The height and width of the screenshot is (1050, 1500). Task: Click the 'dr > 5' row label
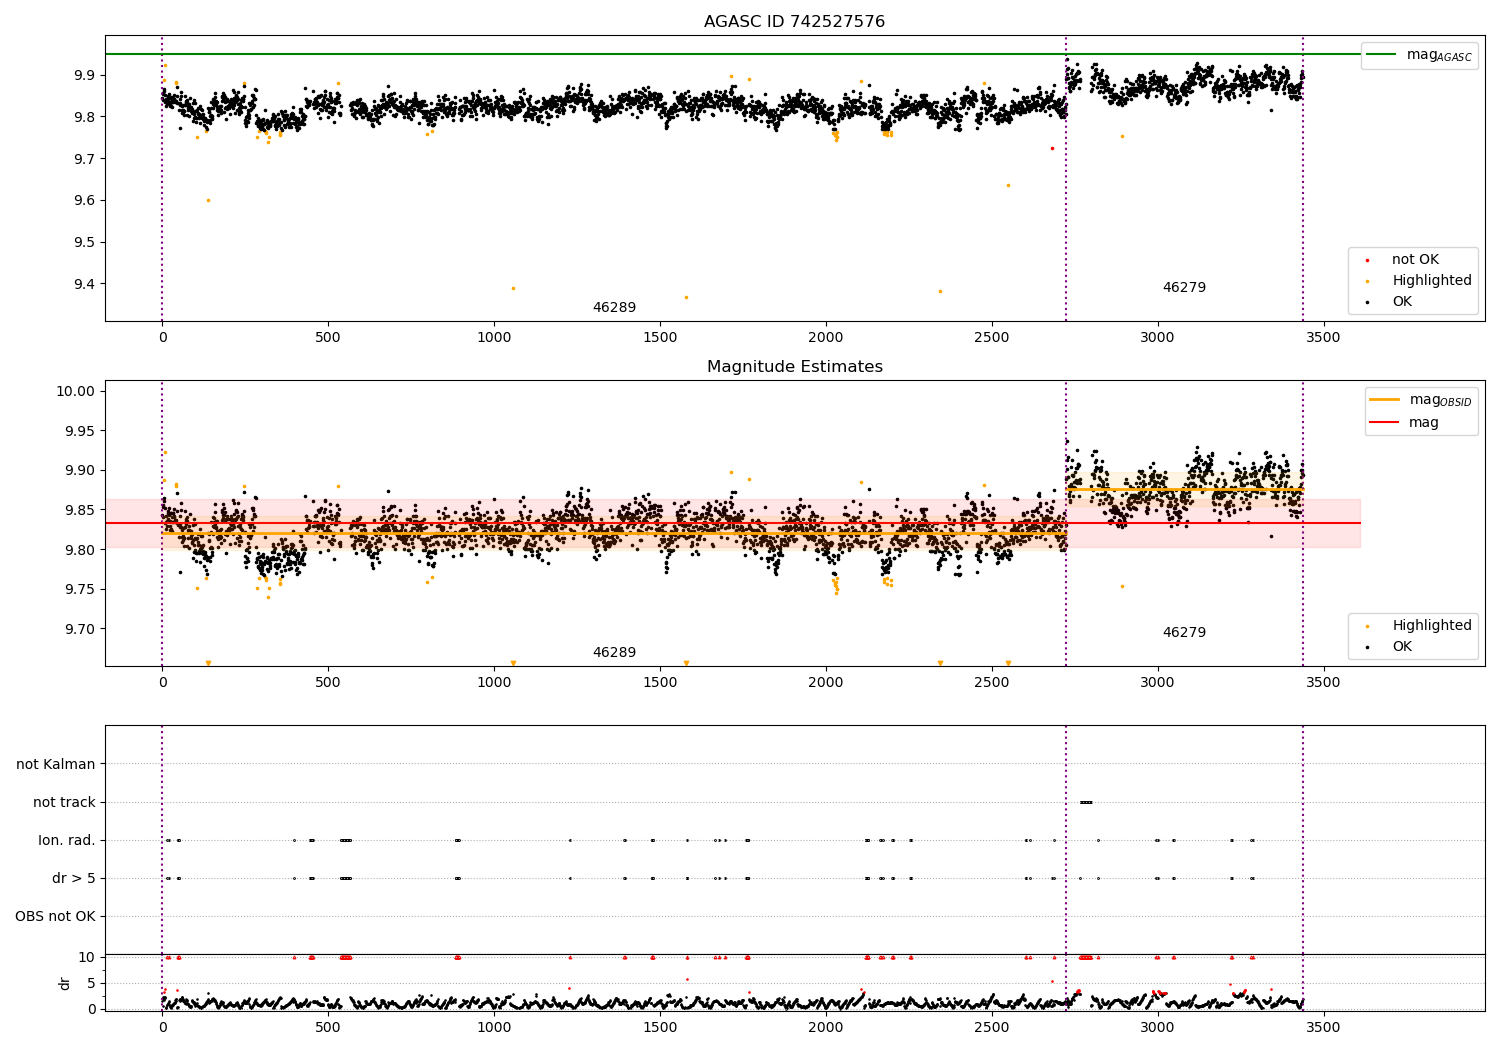[x=74, y=879]
